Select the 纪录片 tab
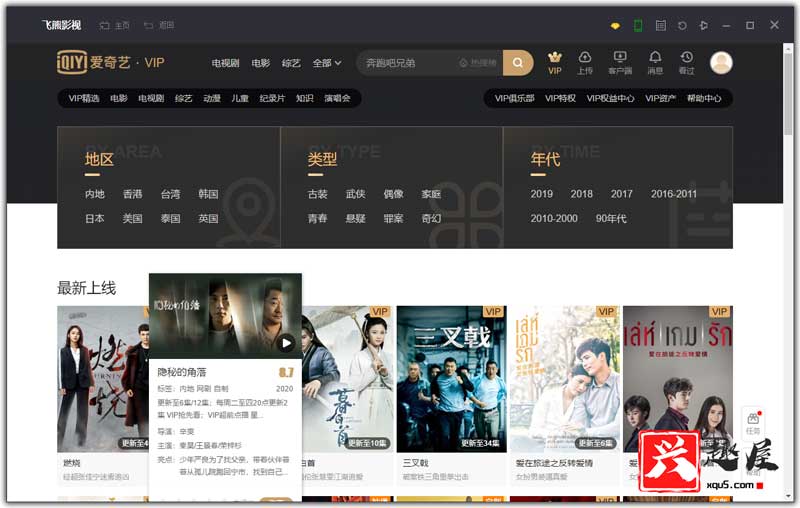Image resolution: width=800 pixels, height=508 pixels. (x=272, y=98)
